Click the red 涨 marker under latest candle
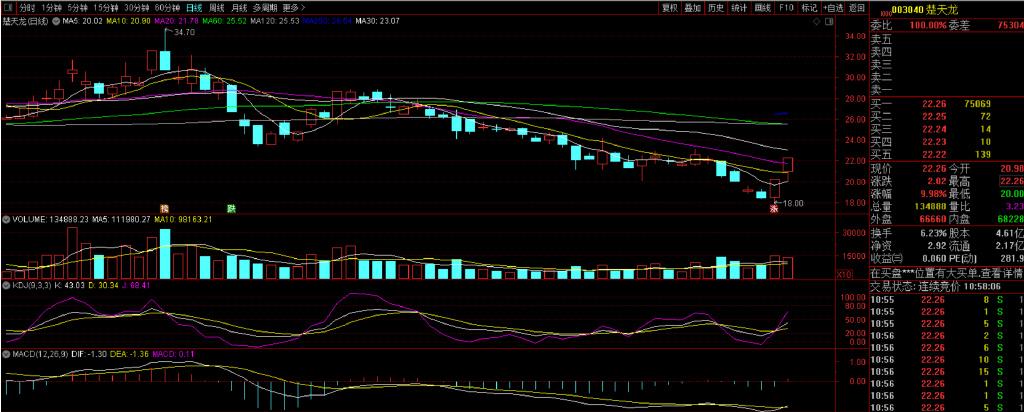Image resolution: width=1024 pixels, height=412 pixels. 773,209
